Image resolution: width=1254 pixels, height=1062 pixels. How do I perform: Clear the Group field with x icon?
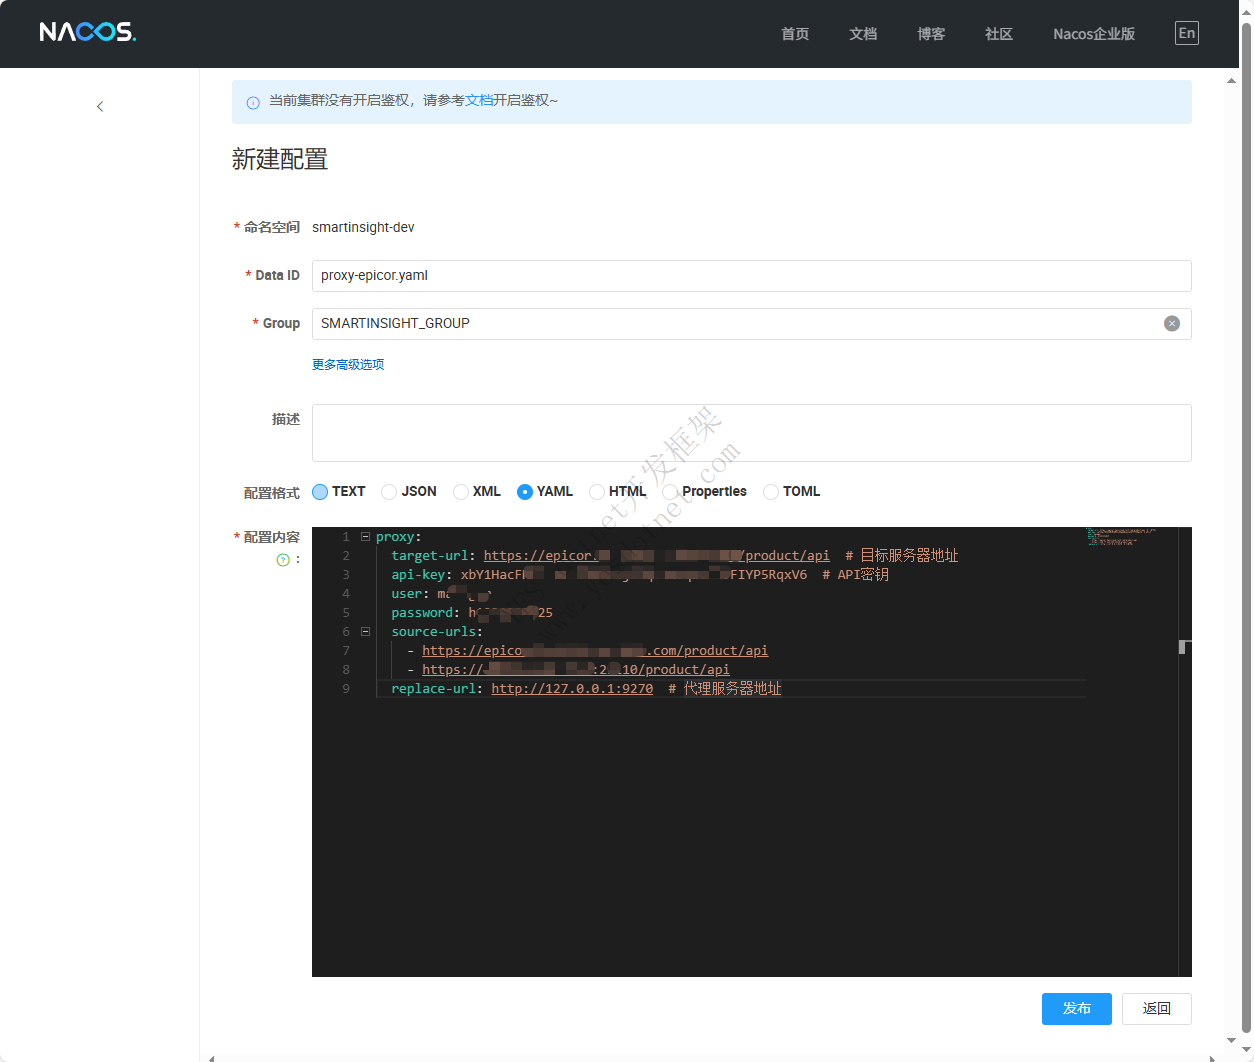point(1172,323)
